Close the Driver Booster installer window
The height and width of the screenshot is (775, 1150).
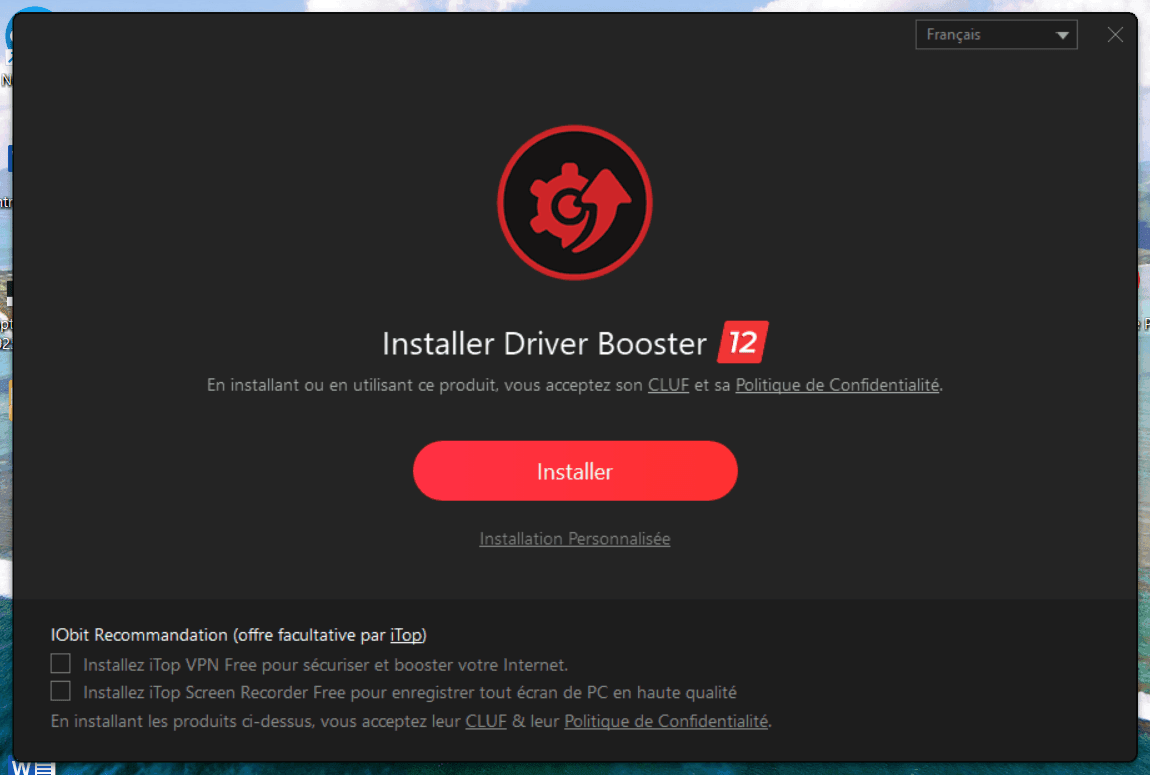pos(1115,34)
